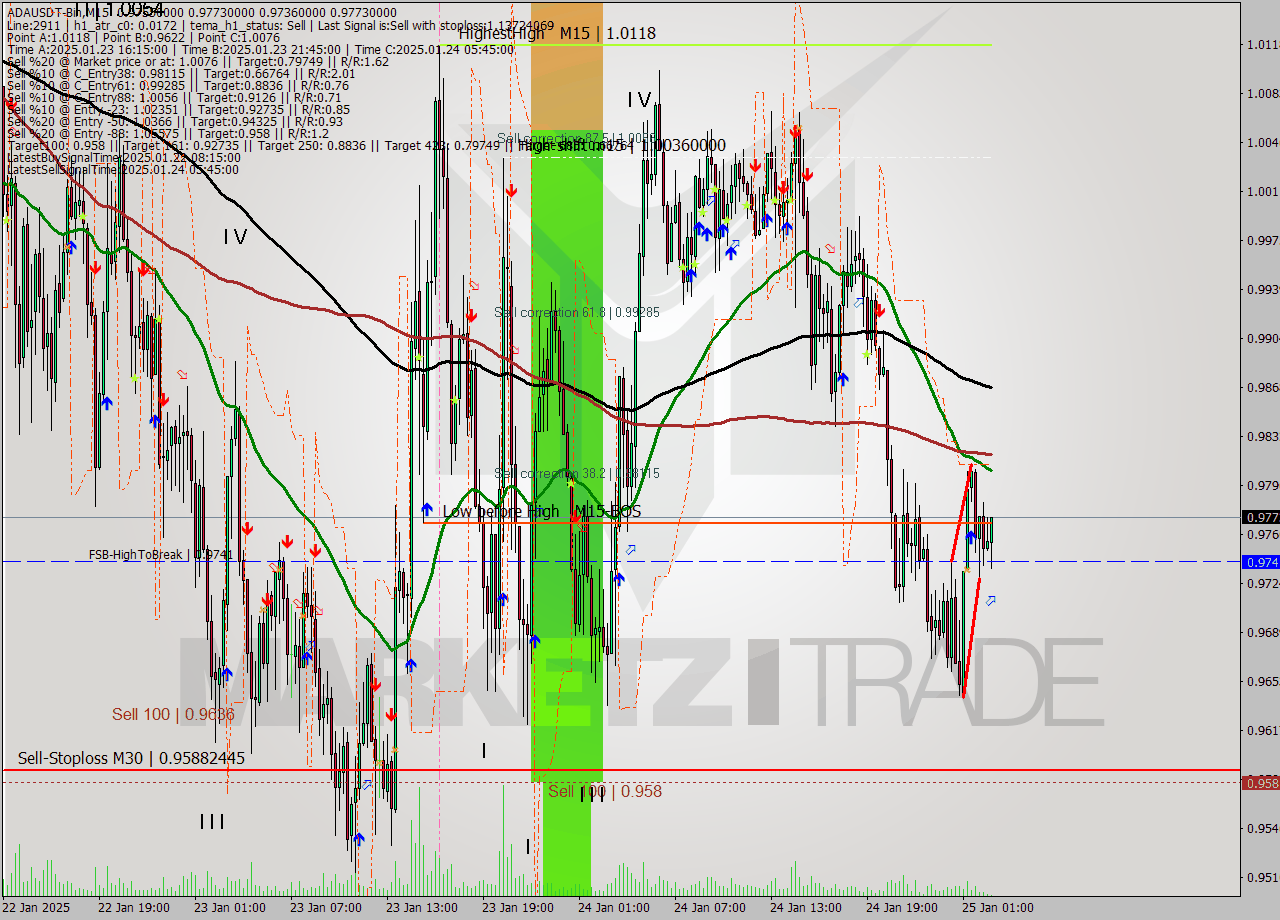Click the Sell 100 | 0.958 label
The height and width of the screenshot is (920, 1280).
coord(605,791)
